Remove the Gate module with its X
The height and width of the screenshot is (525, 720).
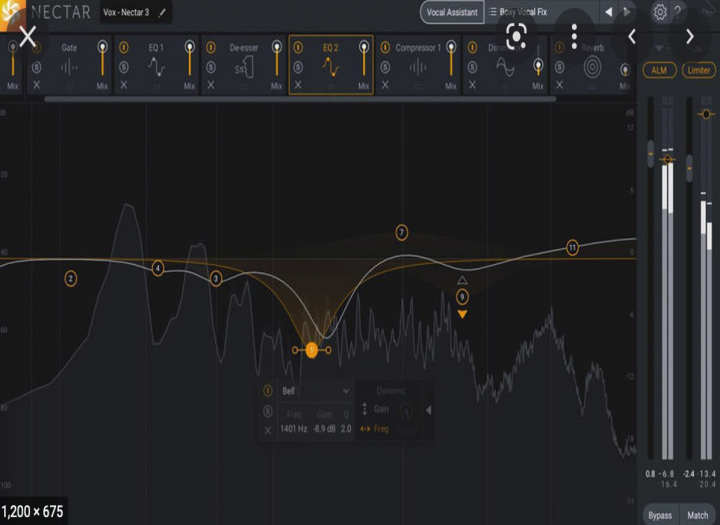[37, 85]
